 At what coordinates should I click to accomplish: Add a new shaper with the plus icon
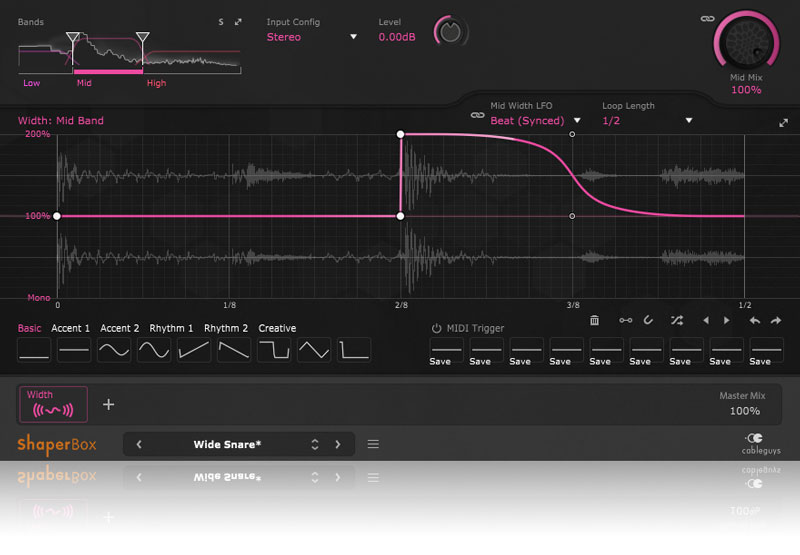pyautogui.click(x=109, y=405)
